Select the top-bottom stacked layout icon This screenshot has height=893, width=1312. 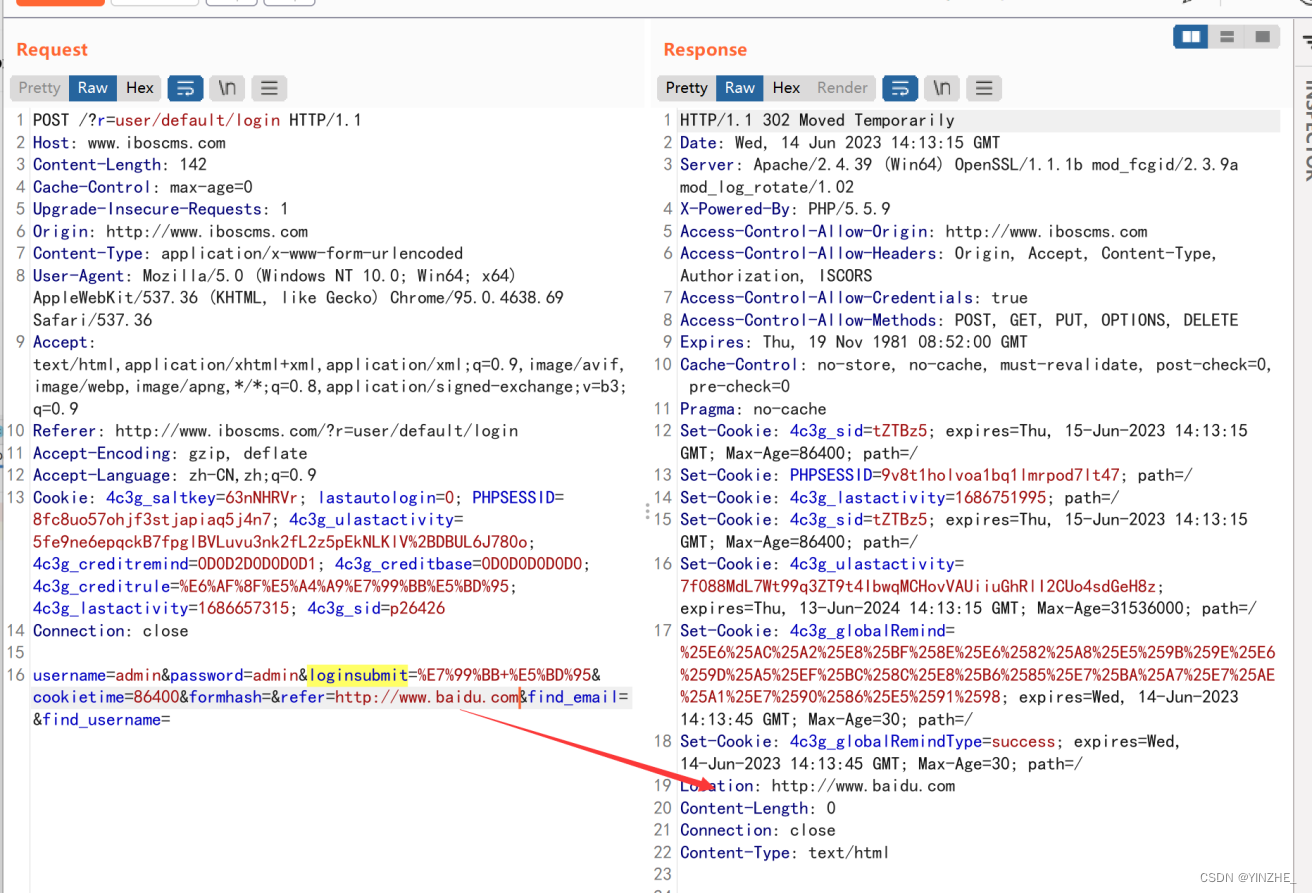(x=1227, y=37)
